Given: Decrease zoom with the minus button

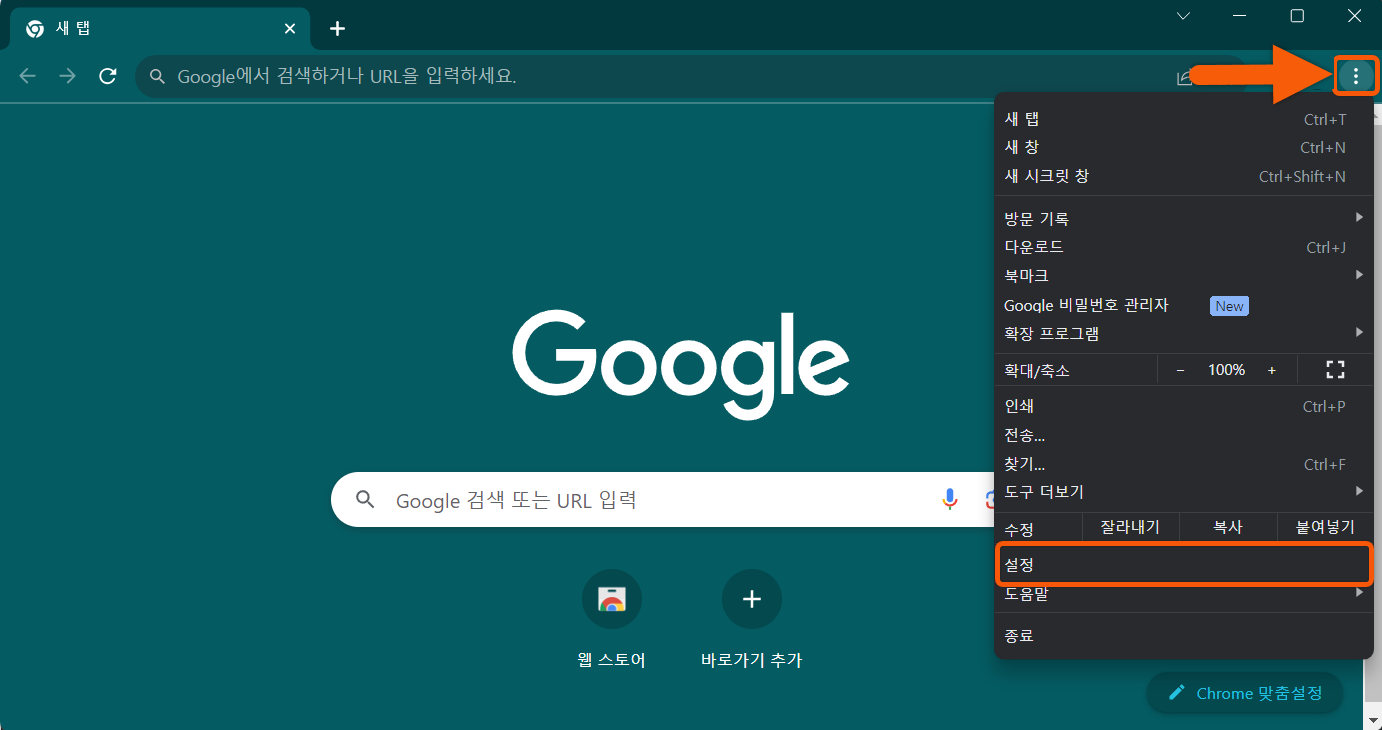Looking at the screenshot, I should click(1180, 370).
